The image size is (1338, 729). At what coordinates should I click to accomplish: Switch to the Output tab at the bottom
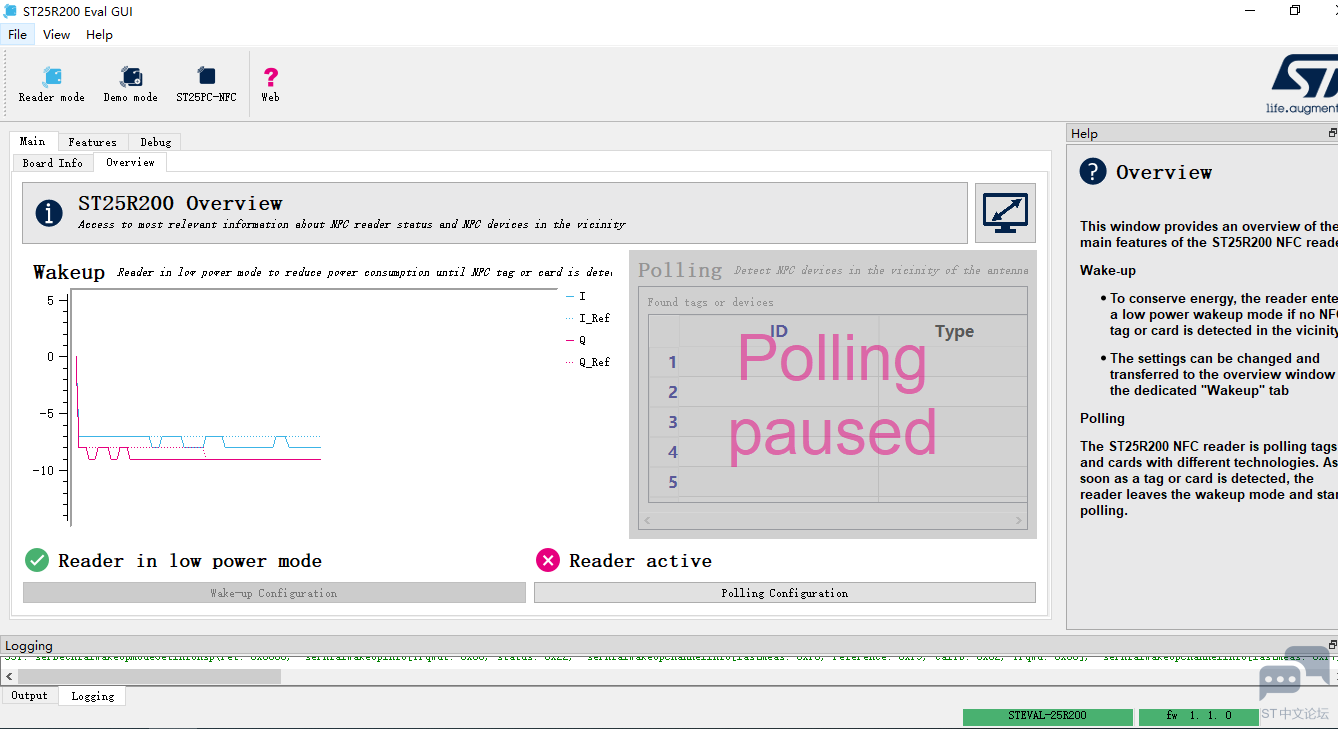tap(29, 696)
